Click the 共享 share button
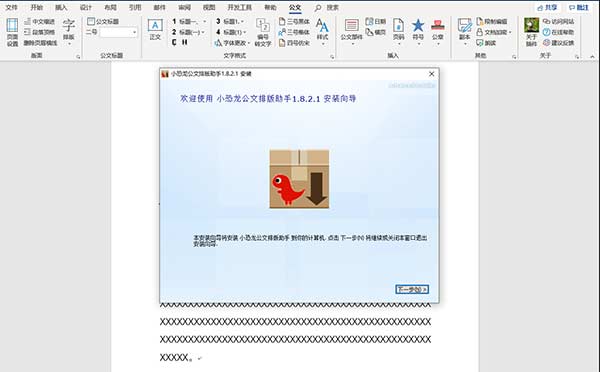600x372 pixels. [x=547, y=8]
